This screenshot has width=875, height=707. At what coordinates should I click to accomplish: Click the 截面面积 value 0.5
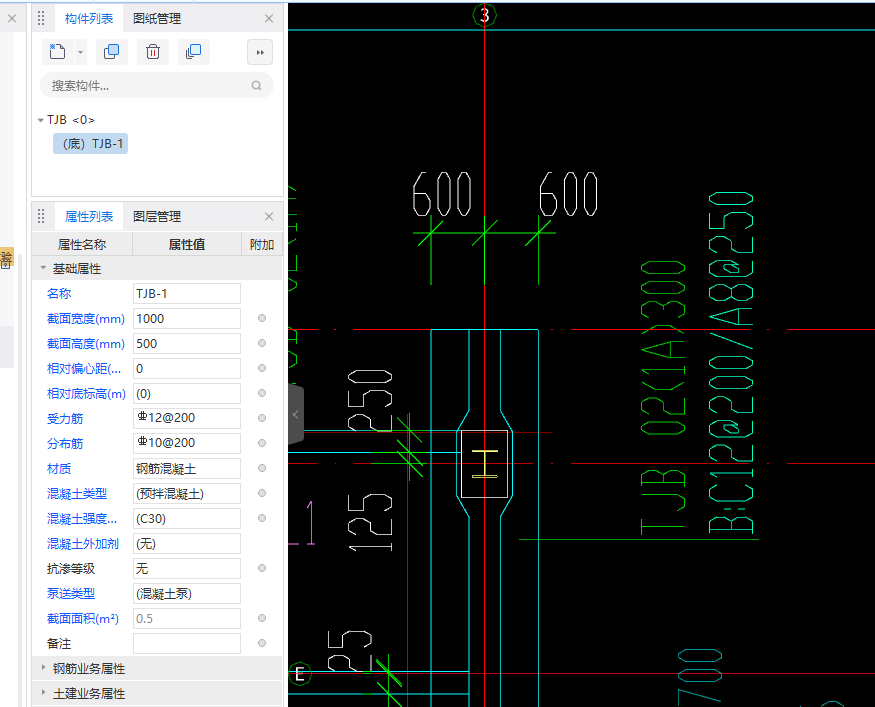pyautogui.click(x=187, y=618)
